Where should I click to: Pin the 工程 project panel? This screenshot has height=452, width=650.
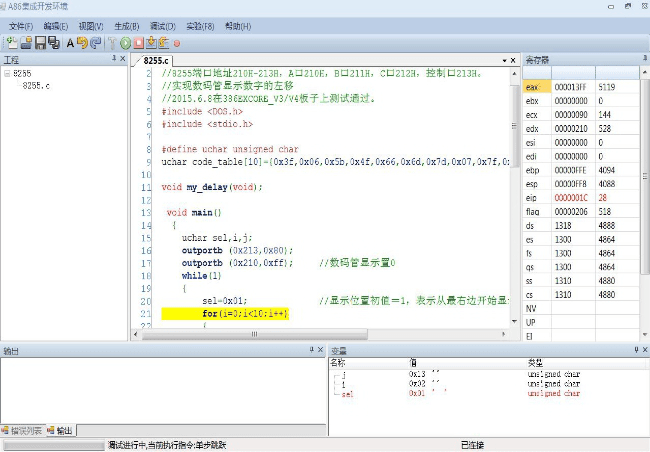point(112,60)
